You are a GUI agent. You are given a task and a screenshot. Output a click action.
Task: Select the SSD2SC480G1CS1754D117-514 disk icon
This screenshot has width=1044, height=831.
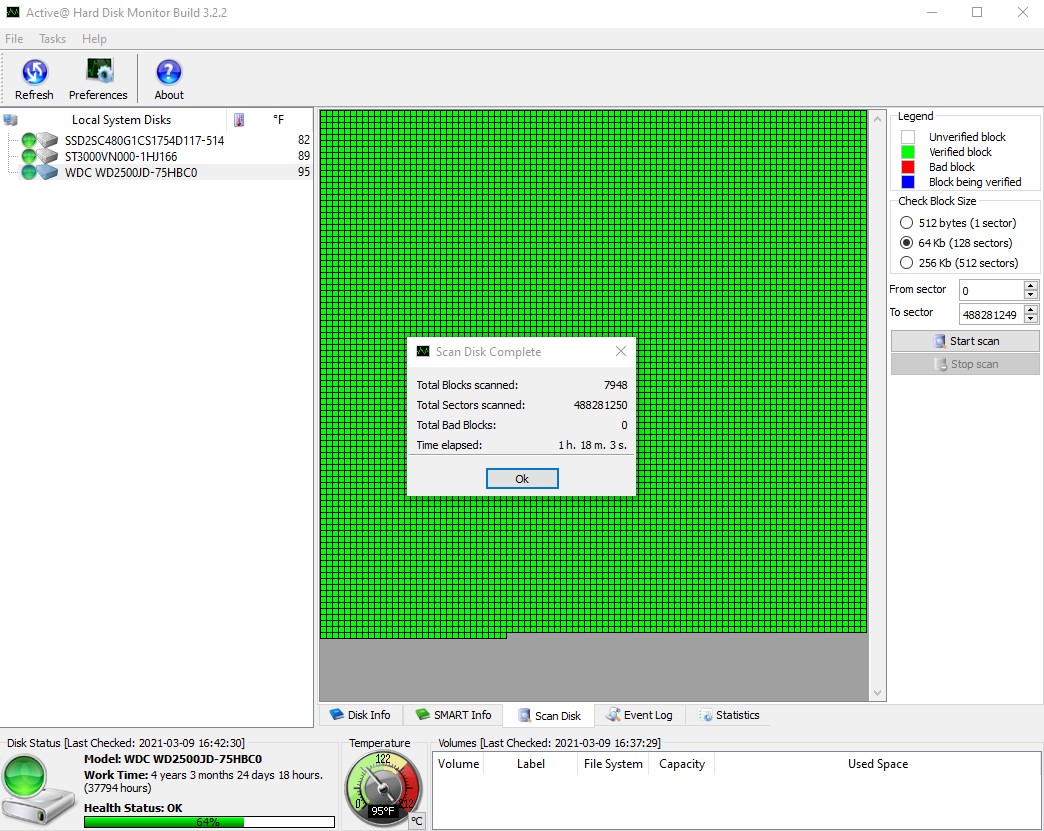(x=47, y=140)
